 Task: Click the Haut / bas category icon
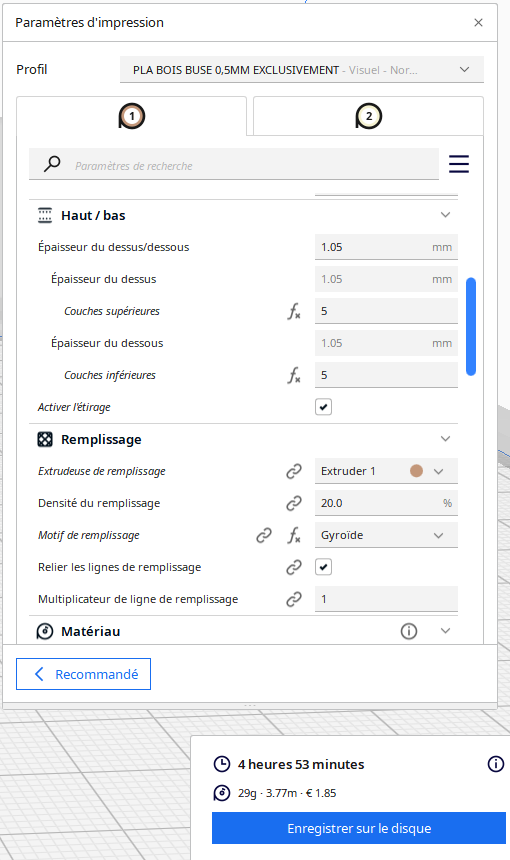(45, 216)
